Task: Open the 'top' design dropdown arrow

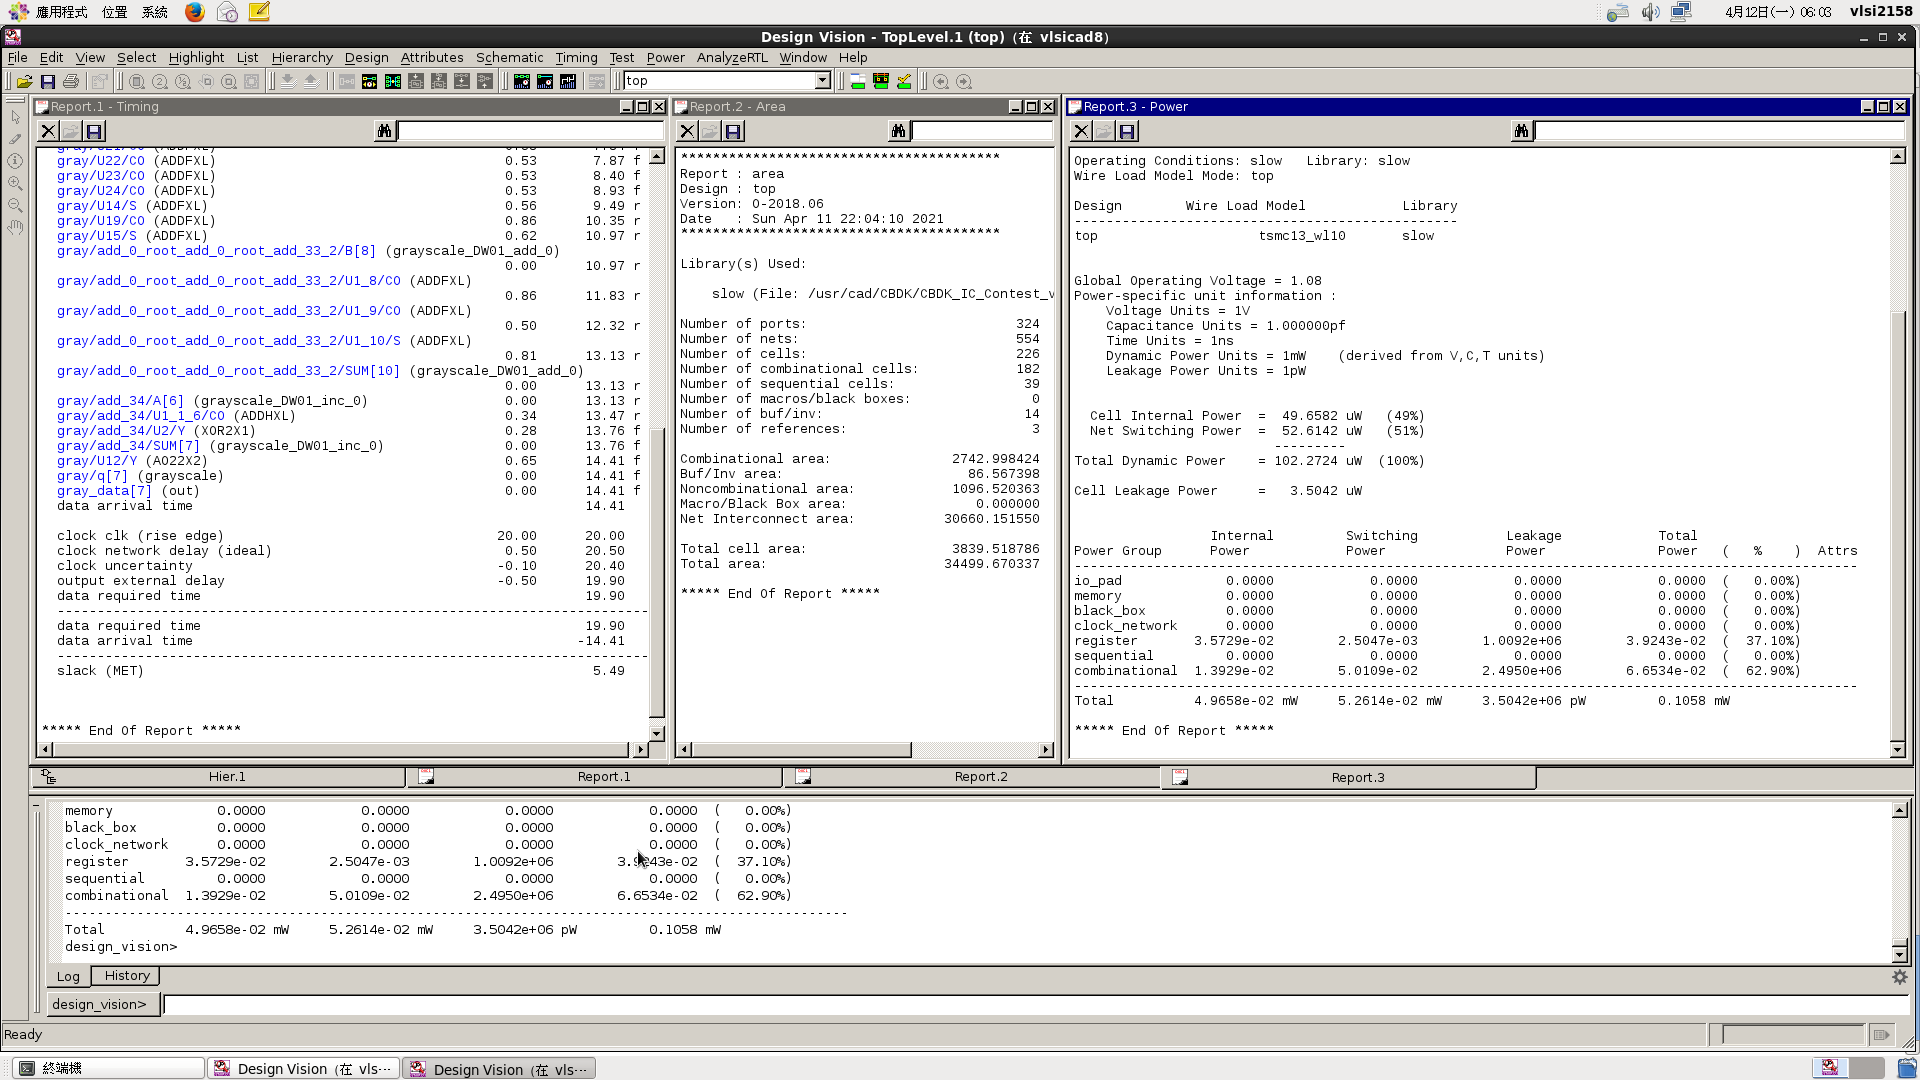Action: 822,81
